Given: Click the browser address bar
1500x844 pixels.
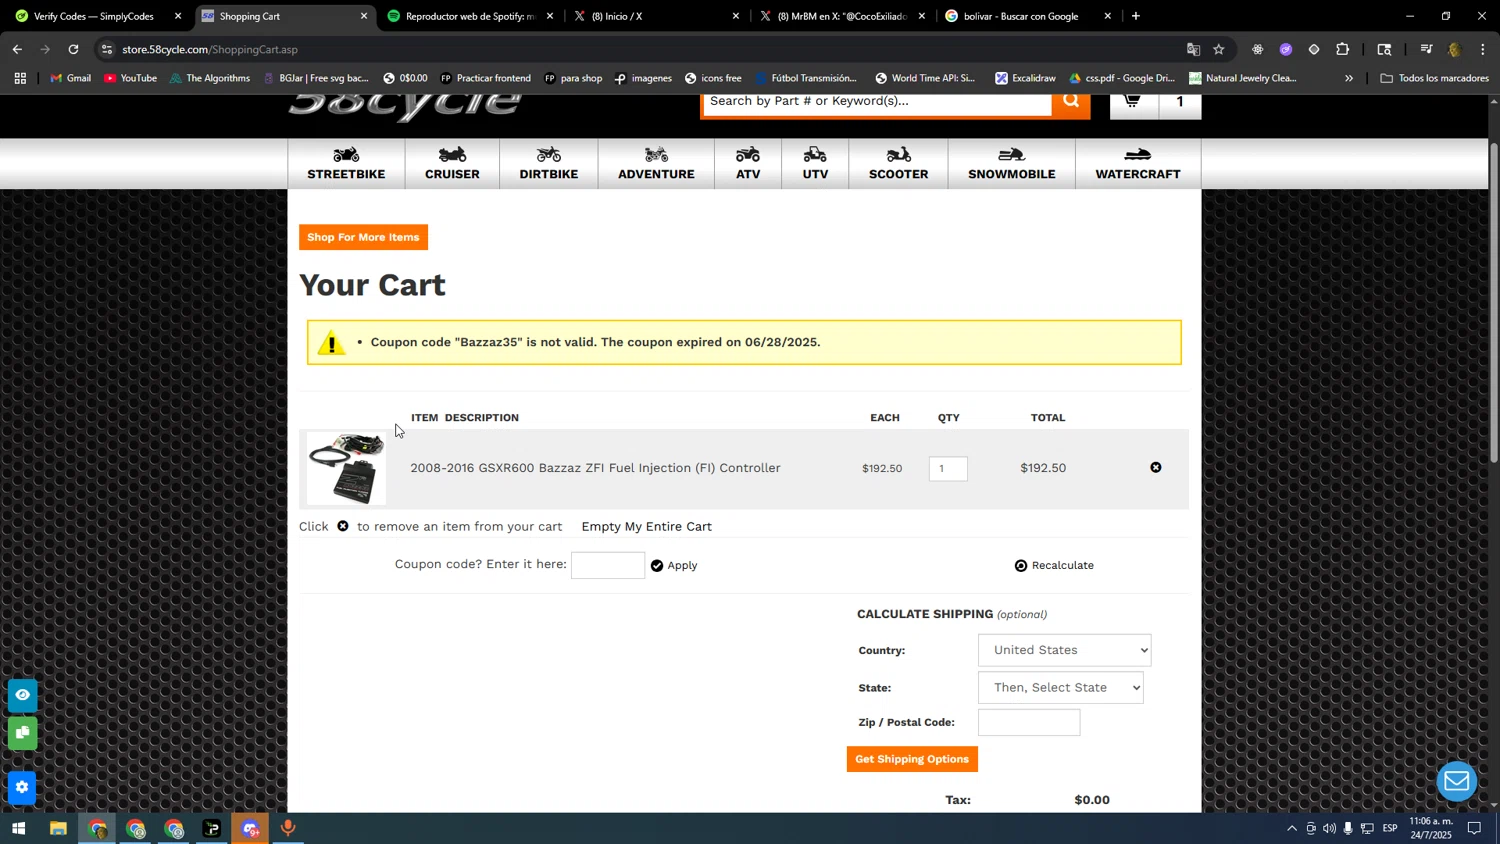Looking at the screenshot, I should pos(640,49).
